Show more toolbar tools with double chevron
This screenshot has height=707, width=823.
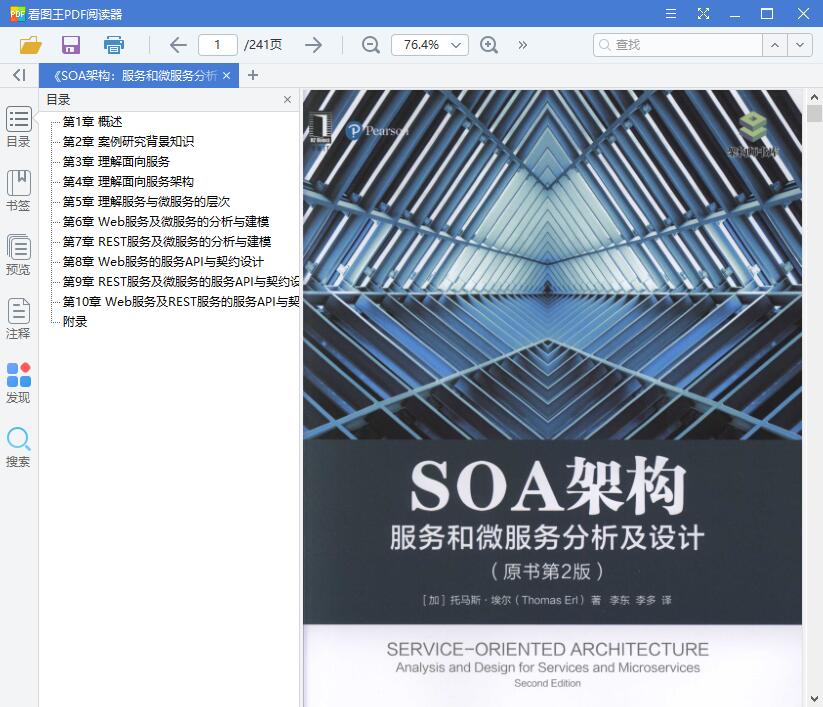click(522, 45)
